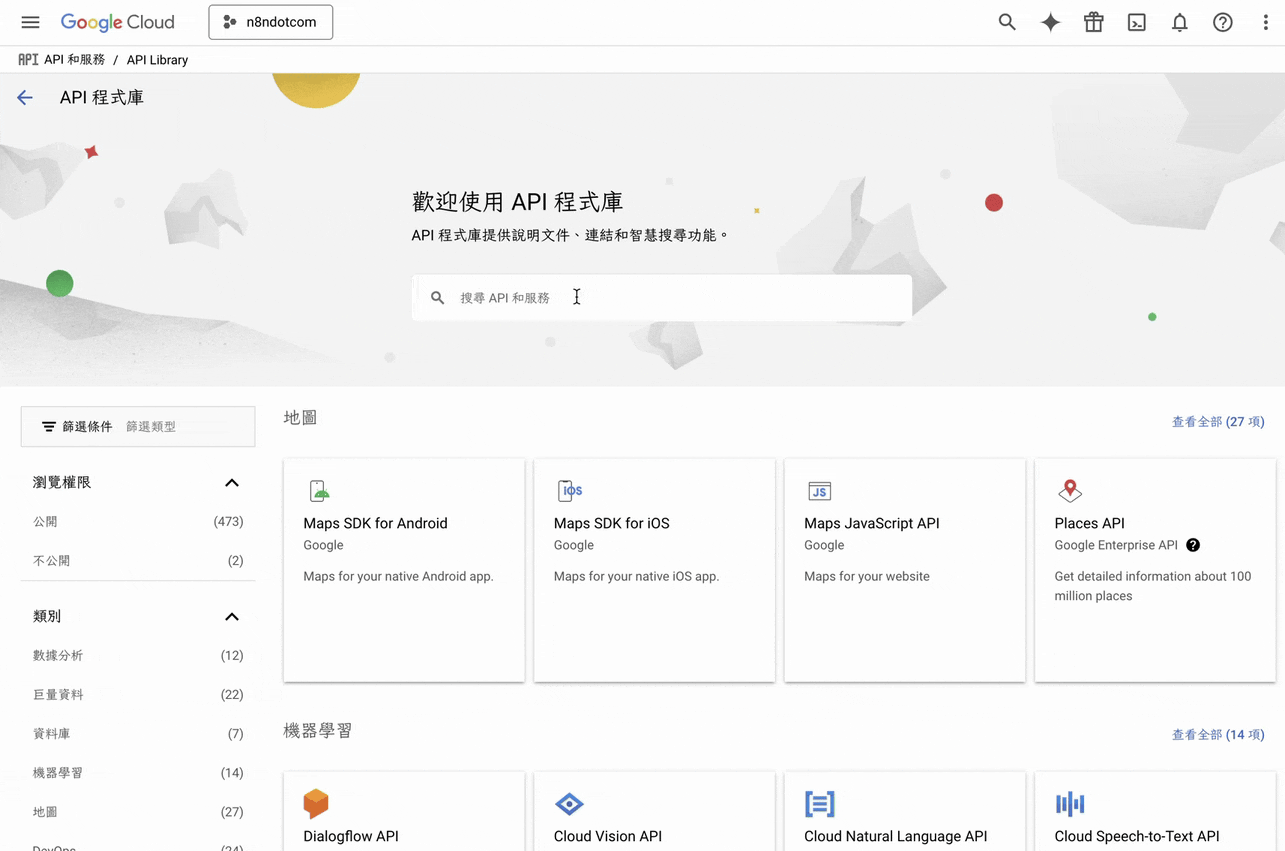Click API Library breadcrumb text

pyautogui.click(x=157, y=60)
